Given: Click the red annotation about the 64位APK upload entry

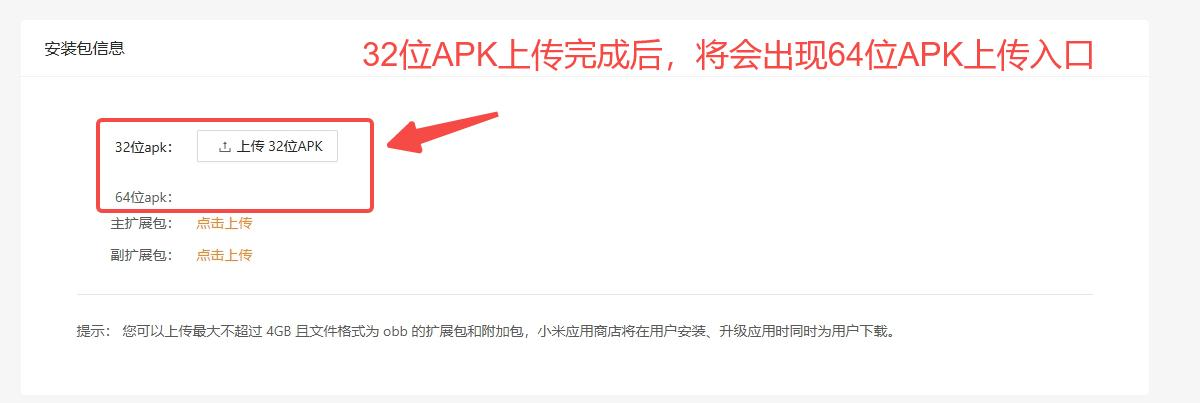Looking at the screenshot, I should 728,54.
